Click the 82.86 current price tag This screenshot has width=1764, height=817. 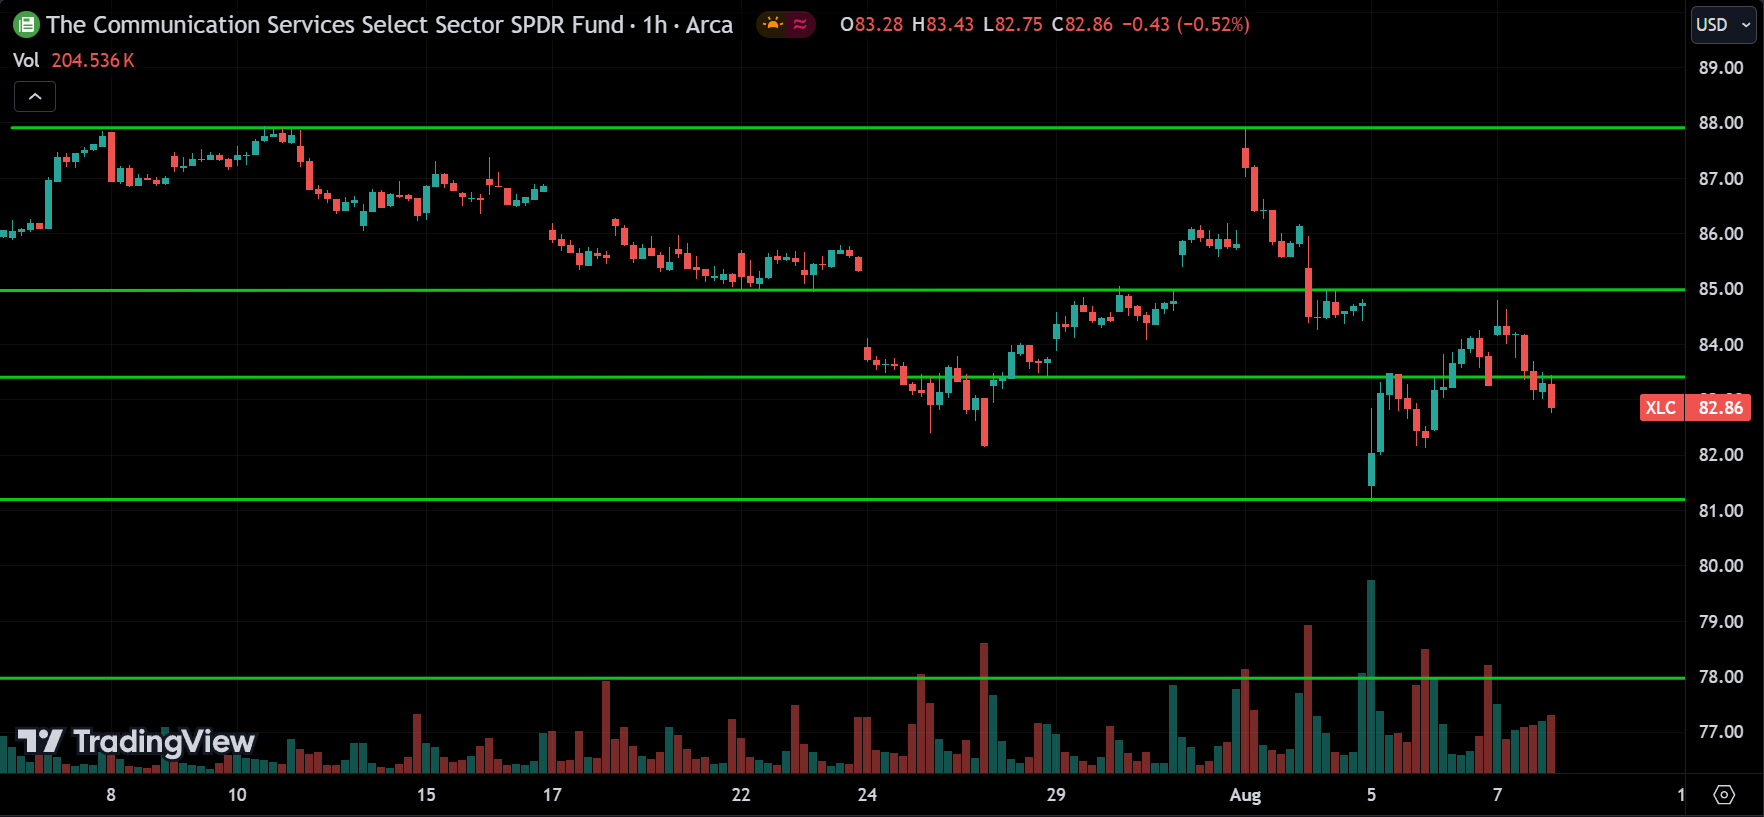pos(1719,408)
